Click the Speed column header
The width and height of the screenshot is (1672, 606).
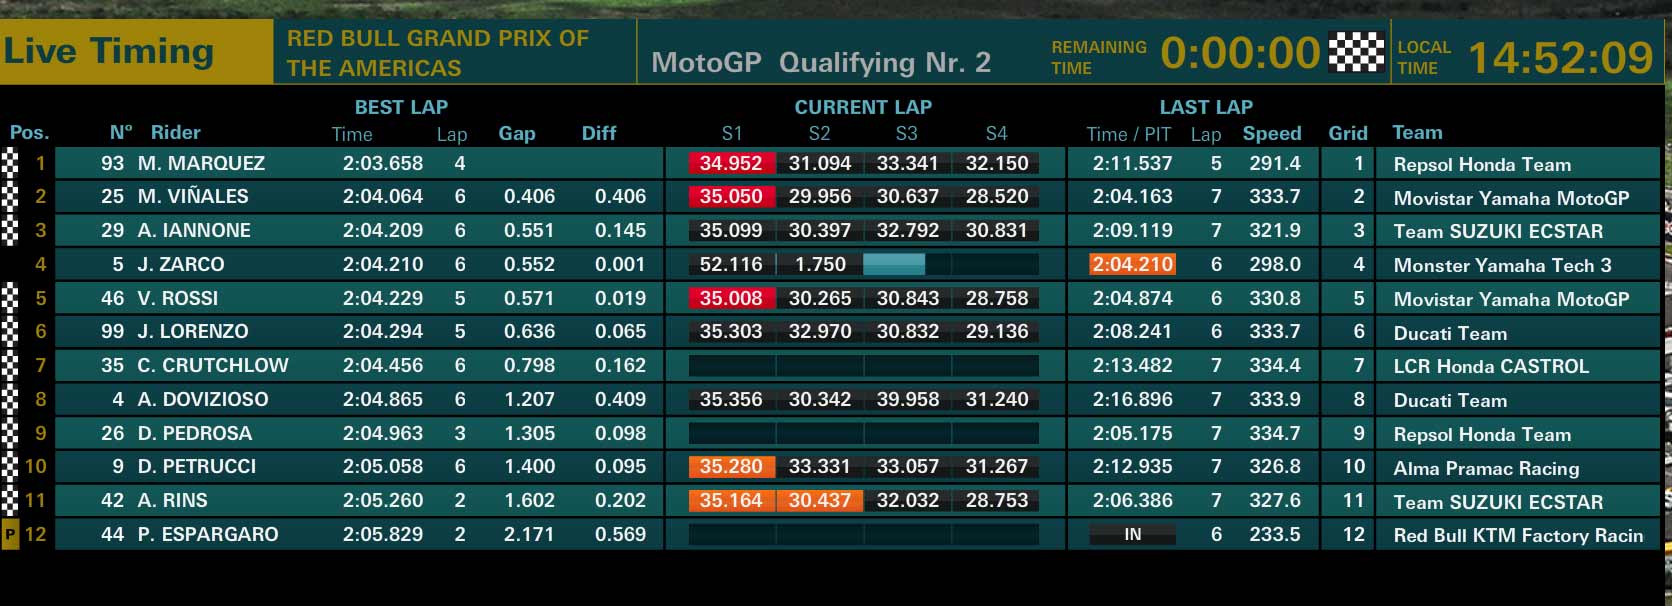click(1272, 133)
